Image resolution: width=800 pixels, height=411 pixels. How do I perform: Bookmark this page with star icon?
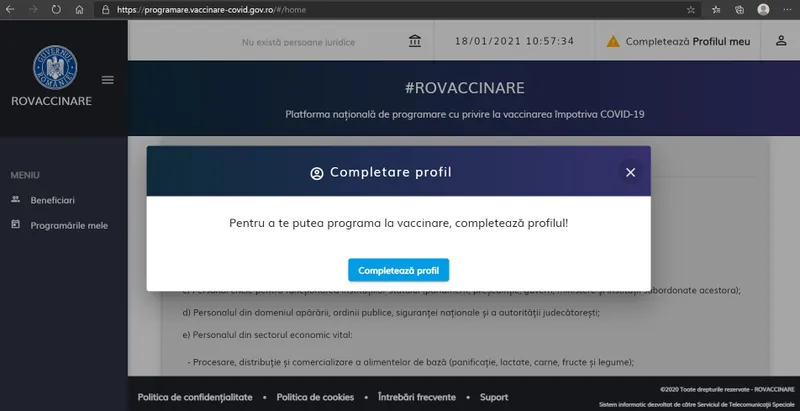[691, 9]
